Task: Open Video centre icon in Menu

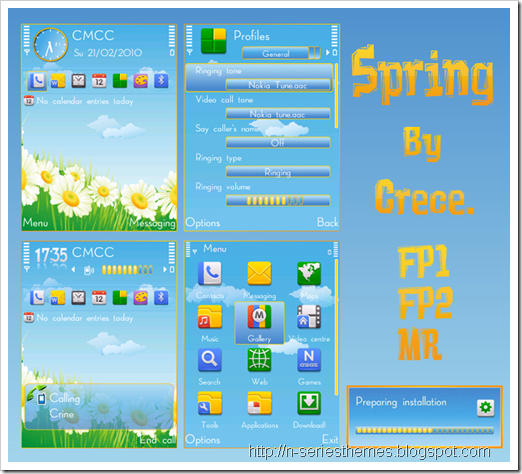Action: pyautogui.click(x=309, y=317)
